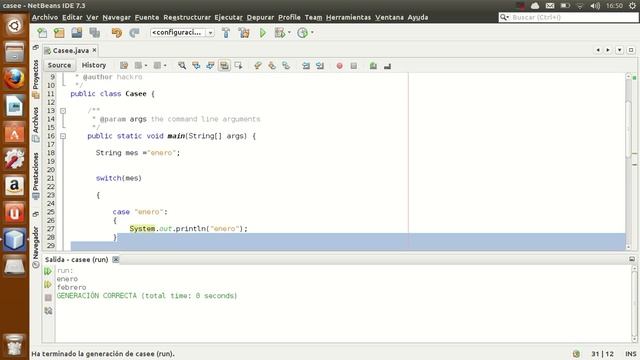Click output settings icon below stop button
640x360 pixels.
tap(48, 311)
